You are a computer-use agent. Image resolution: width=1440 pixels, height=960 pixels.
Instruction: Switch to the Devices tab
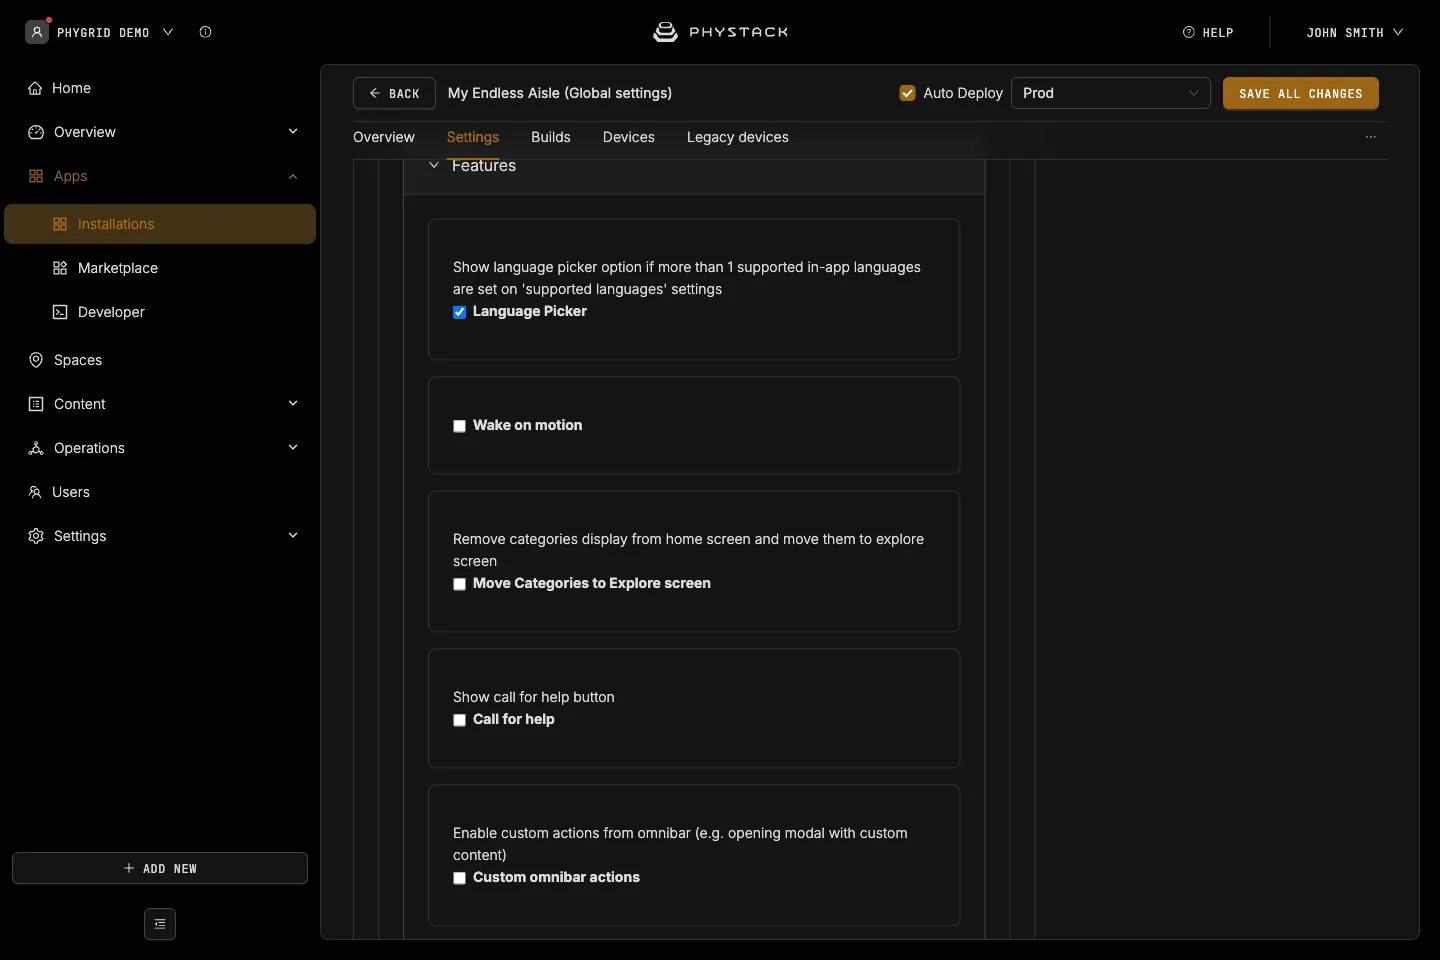coord(629,137)
